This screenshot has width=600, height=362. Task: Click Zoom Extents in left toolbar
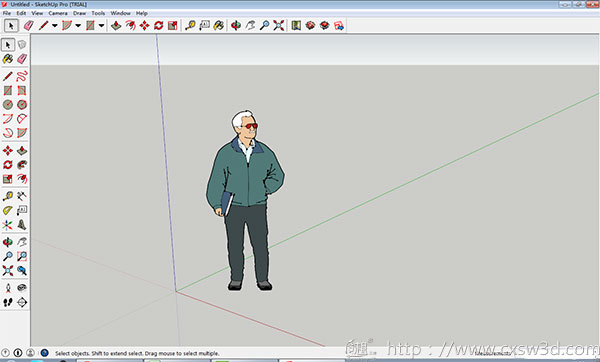(x=8, y=271)
